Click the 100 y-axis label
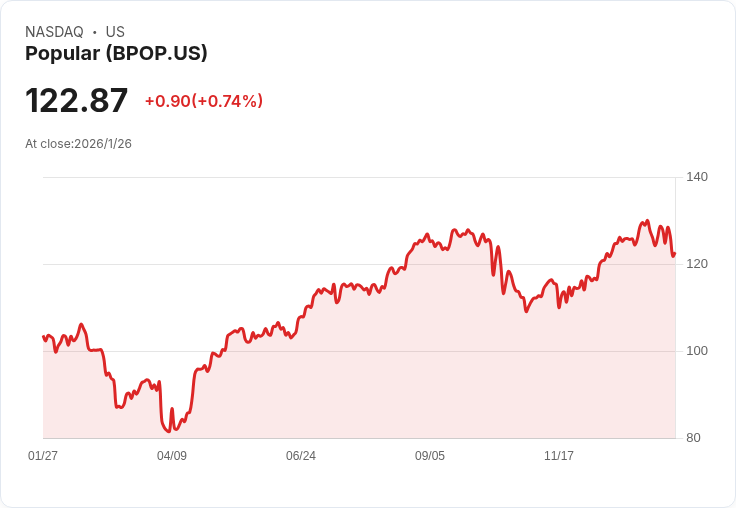The height and width of the screenshot is (508, 736). pyautogui.click(x=697, y=351)
